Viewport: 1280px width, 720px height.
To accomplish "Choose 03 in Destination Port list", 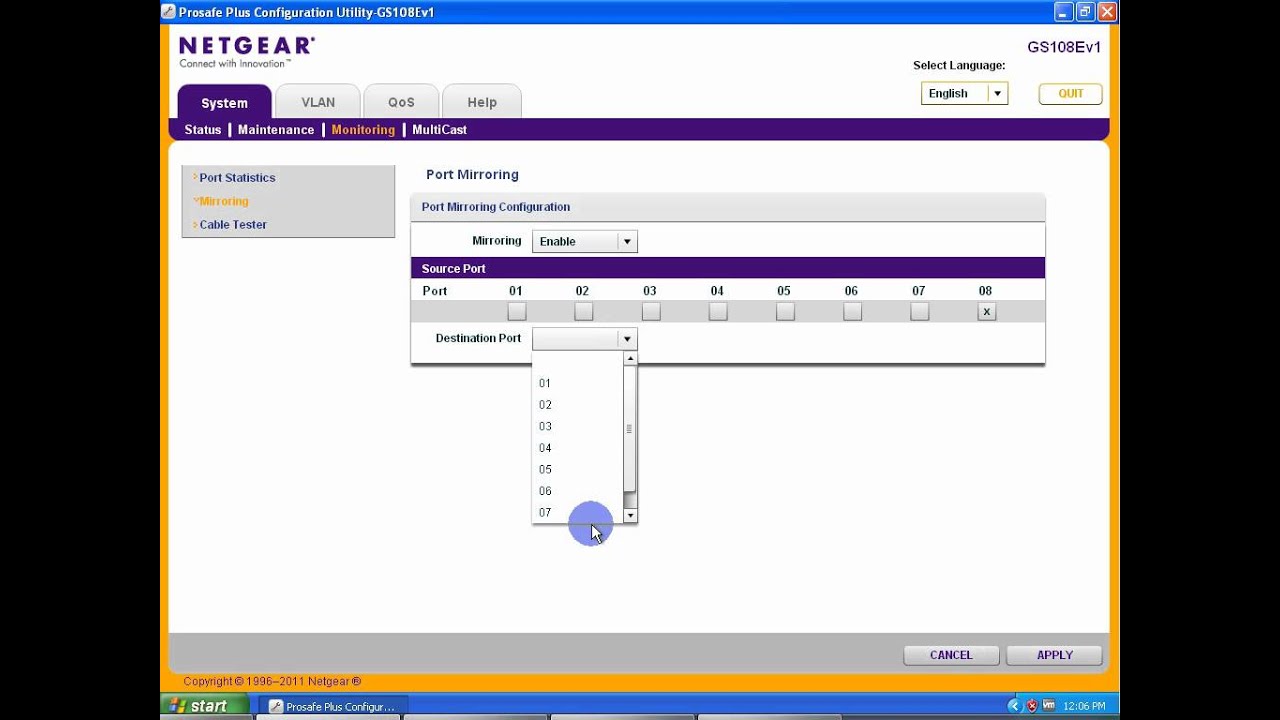I will click(x=578, y=427).
